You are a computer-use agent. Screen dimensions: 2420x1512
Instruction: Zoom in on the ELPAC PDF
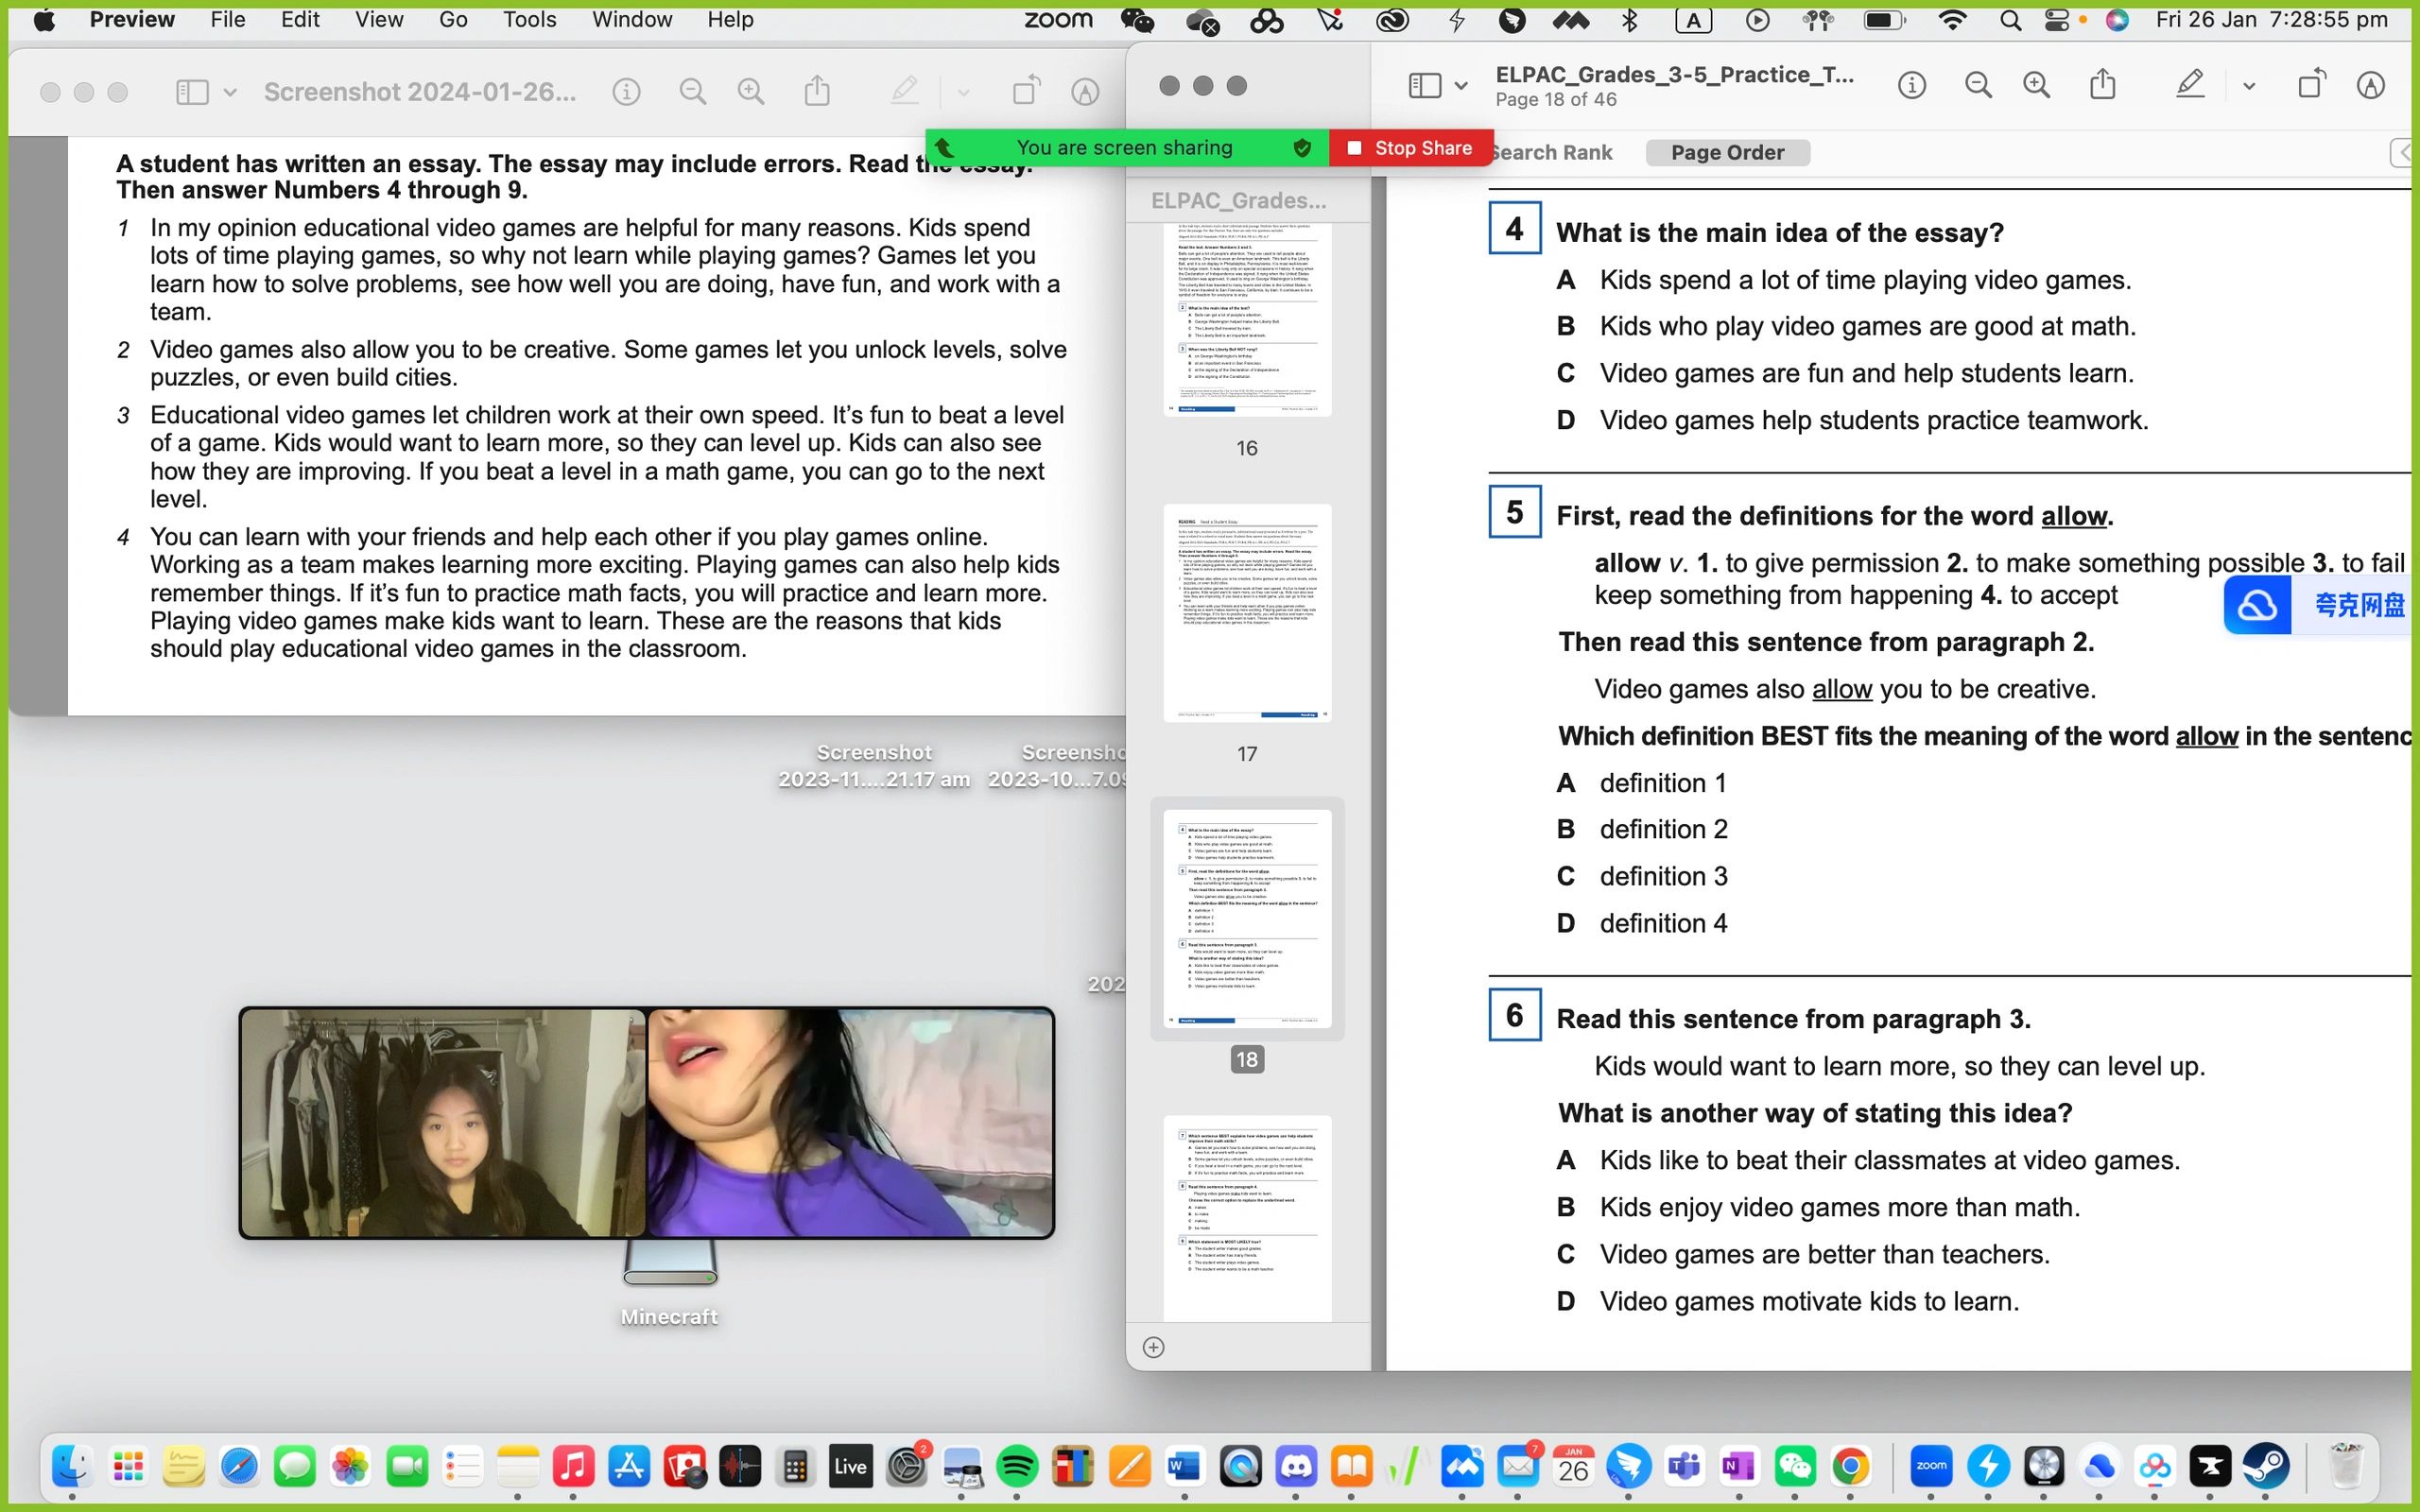point(2036,85)
